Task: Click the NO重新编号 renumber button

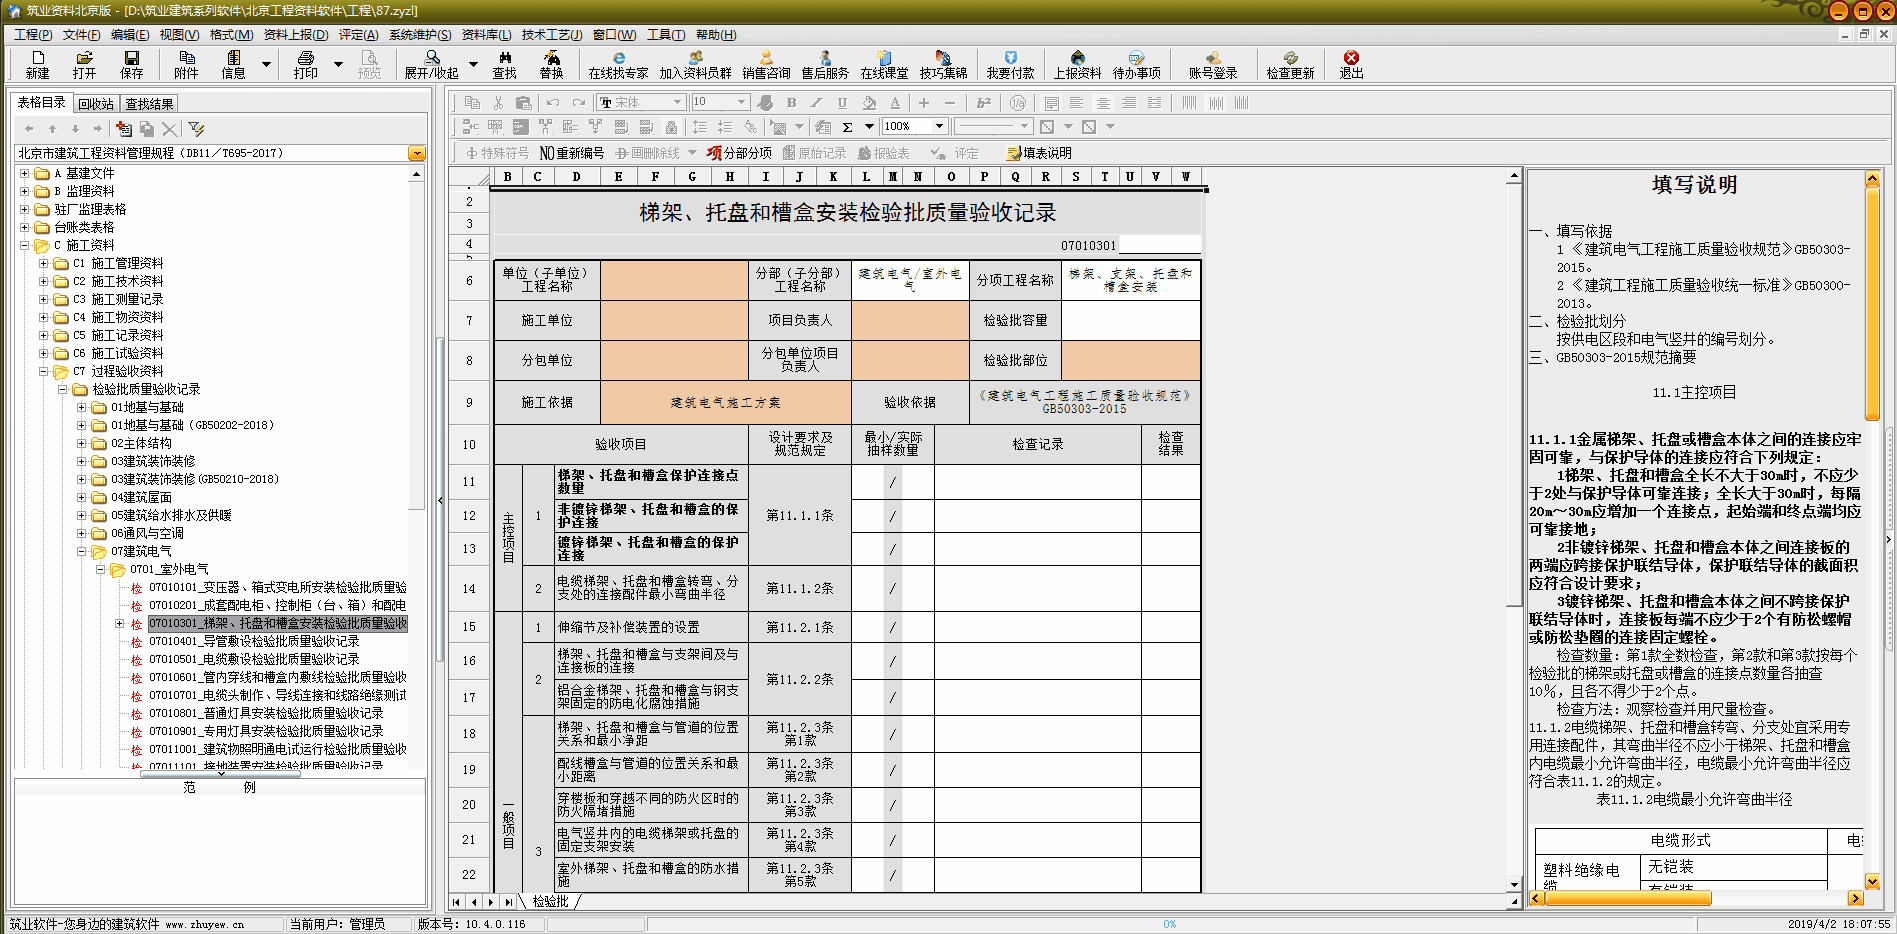Action: tap(572, 153)
